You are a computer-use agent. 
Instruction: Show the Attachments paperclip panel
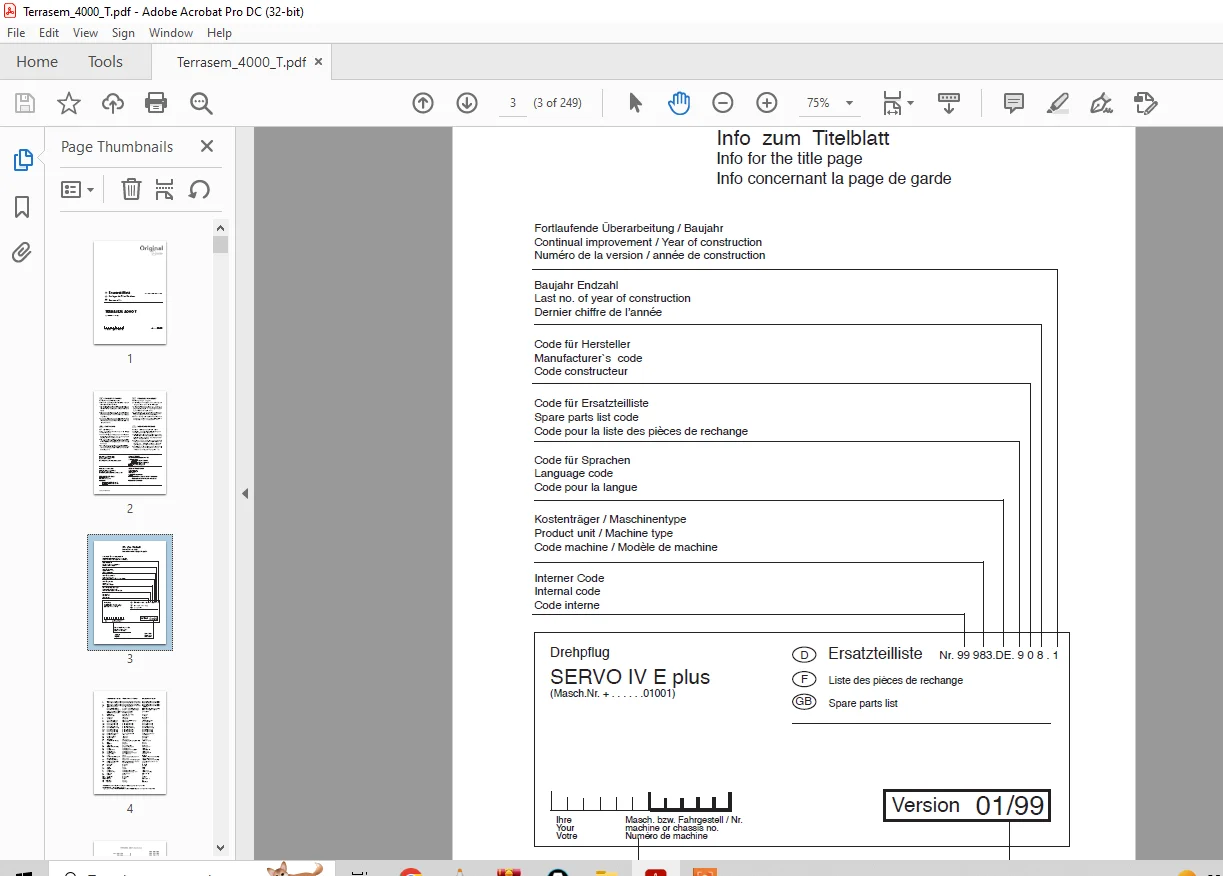(x=22, y=252)
